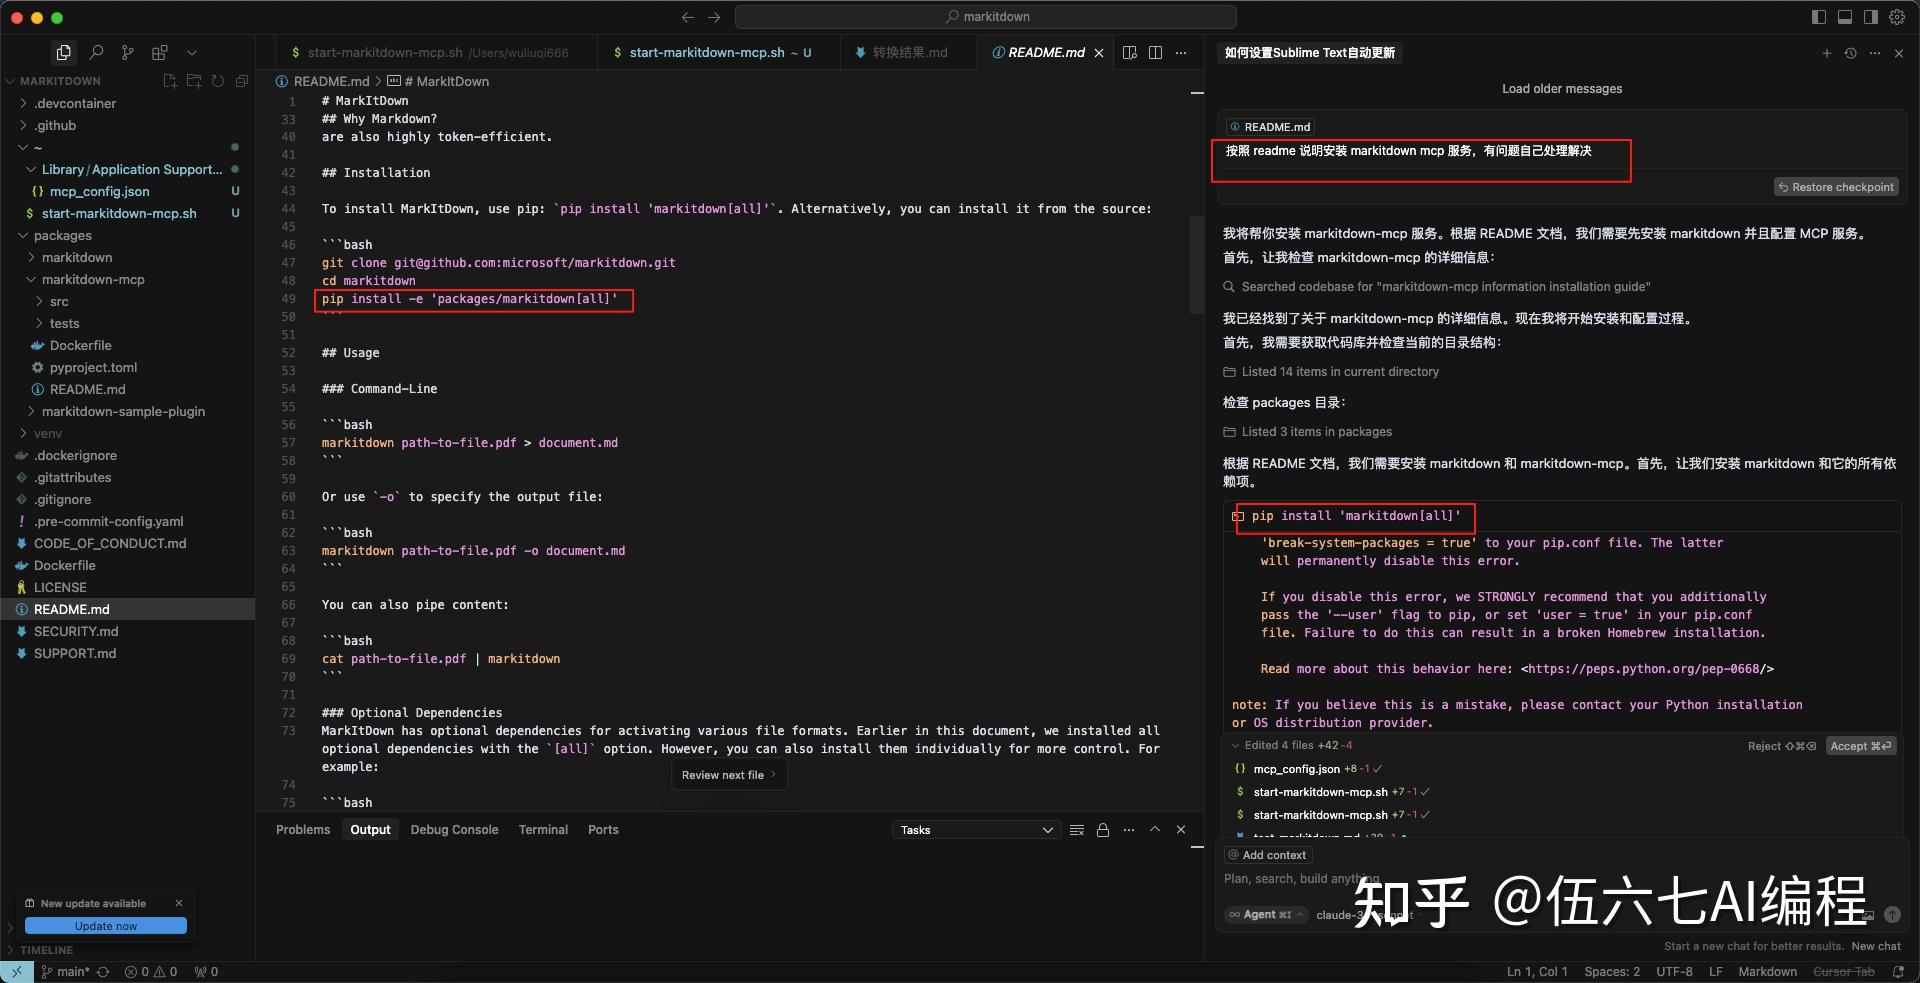1920x983 pixels.
Task: Open the settings gear in the title bar
Action: click(x=1896, y=17)
